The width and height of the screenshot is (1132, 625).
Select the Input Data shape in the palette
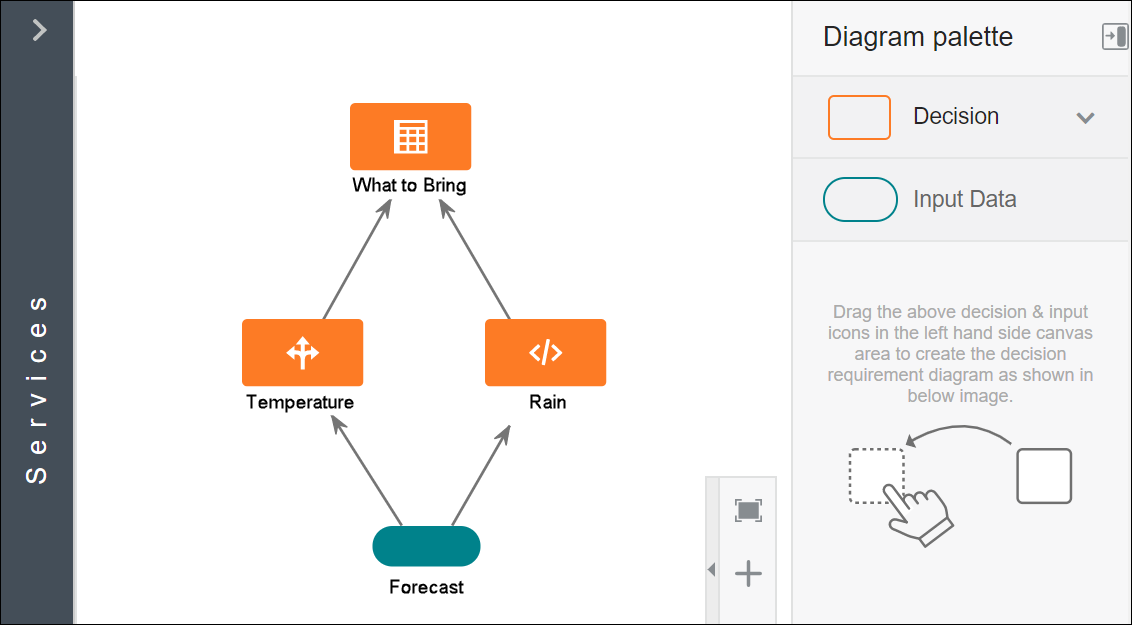tap(860, 199)
